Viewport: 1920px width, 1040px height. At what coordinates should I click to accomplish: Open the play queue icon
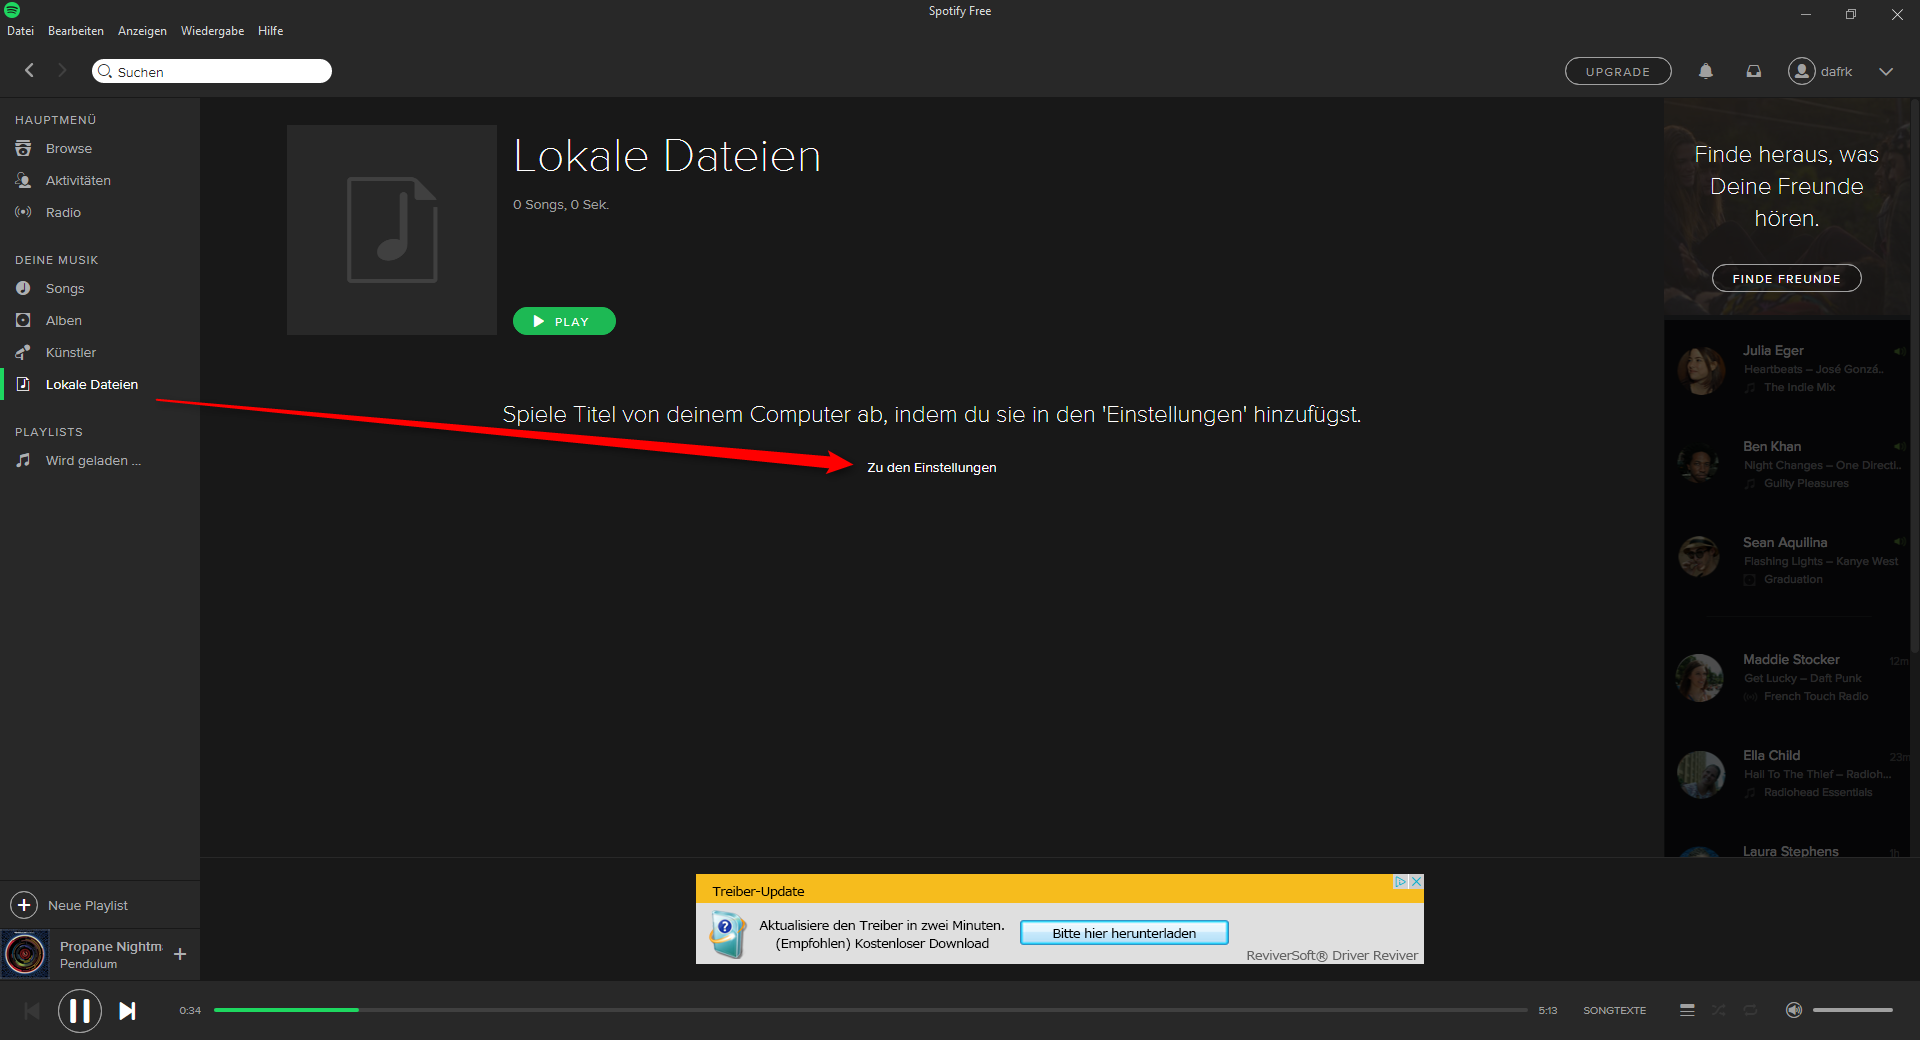[1687, 1010]
